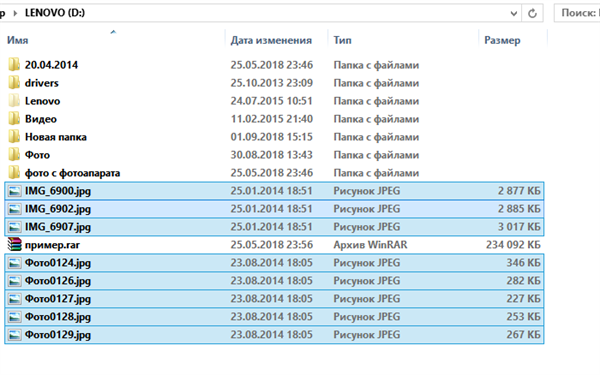
Task: Select the Lenovo folder name
Action: click(x=42, y=101)
